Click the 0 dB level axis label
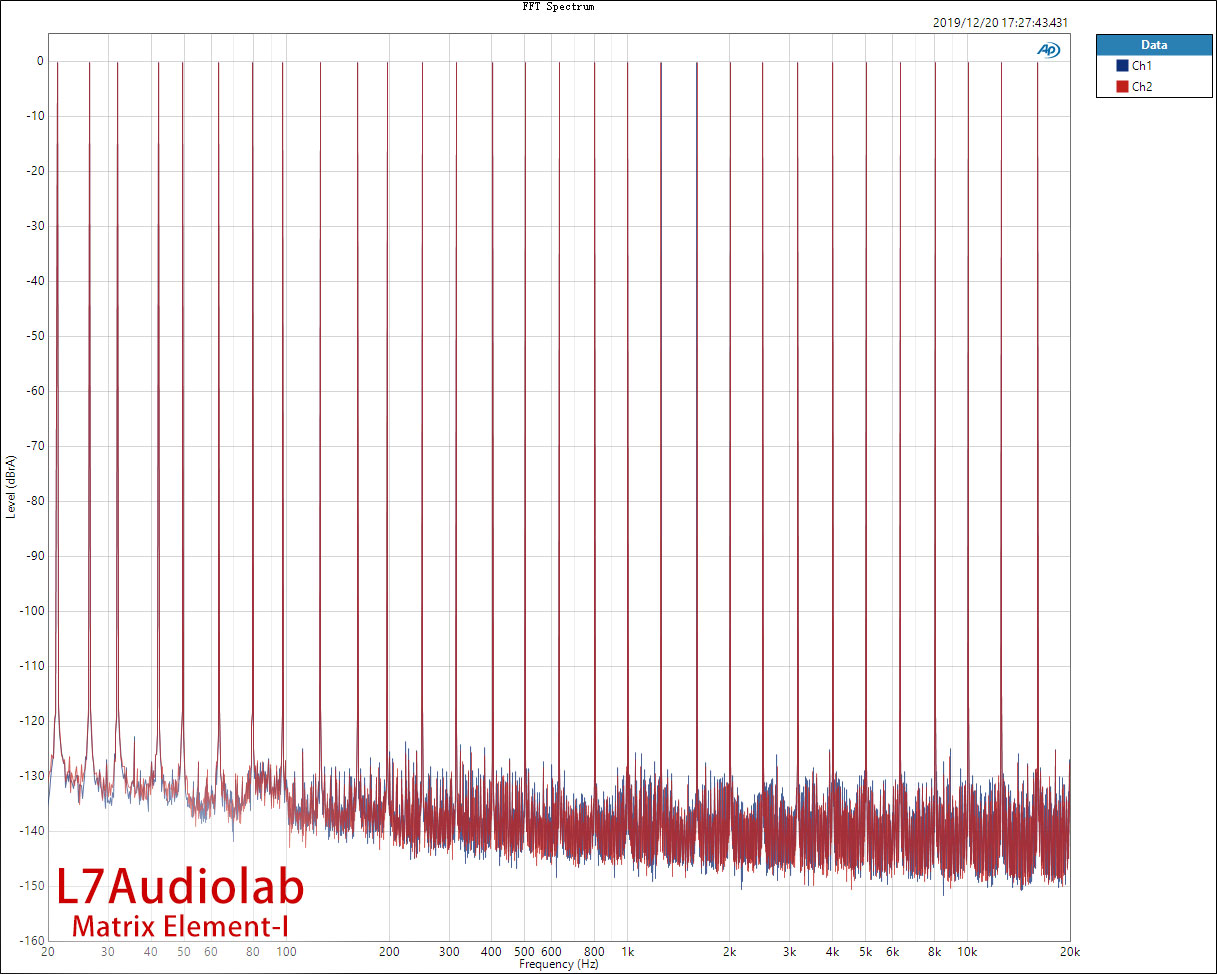Screen dimensions: 1217x974 point(39,61)
